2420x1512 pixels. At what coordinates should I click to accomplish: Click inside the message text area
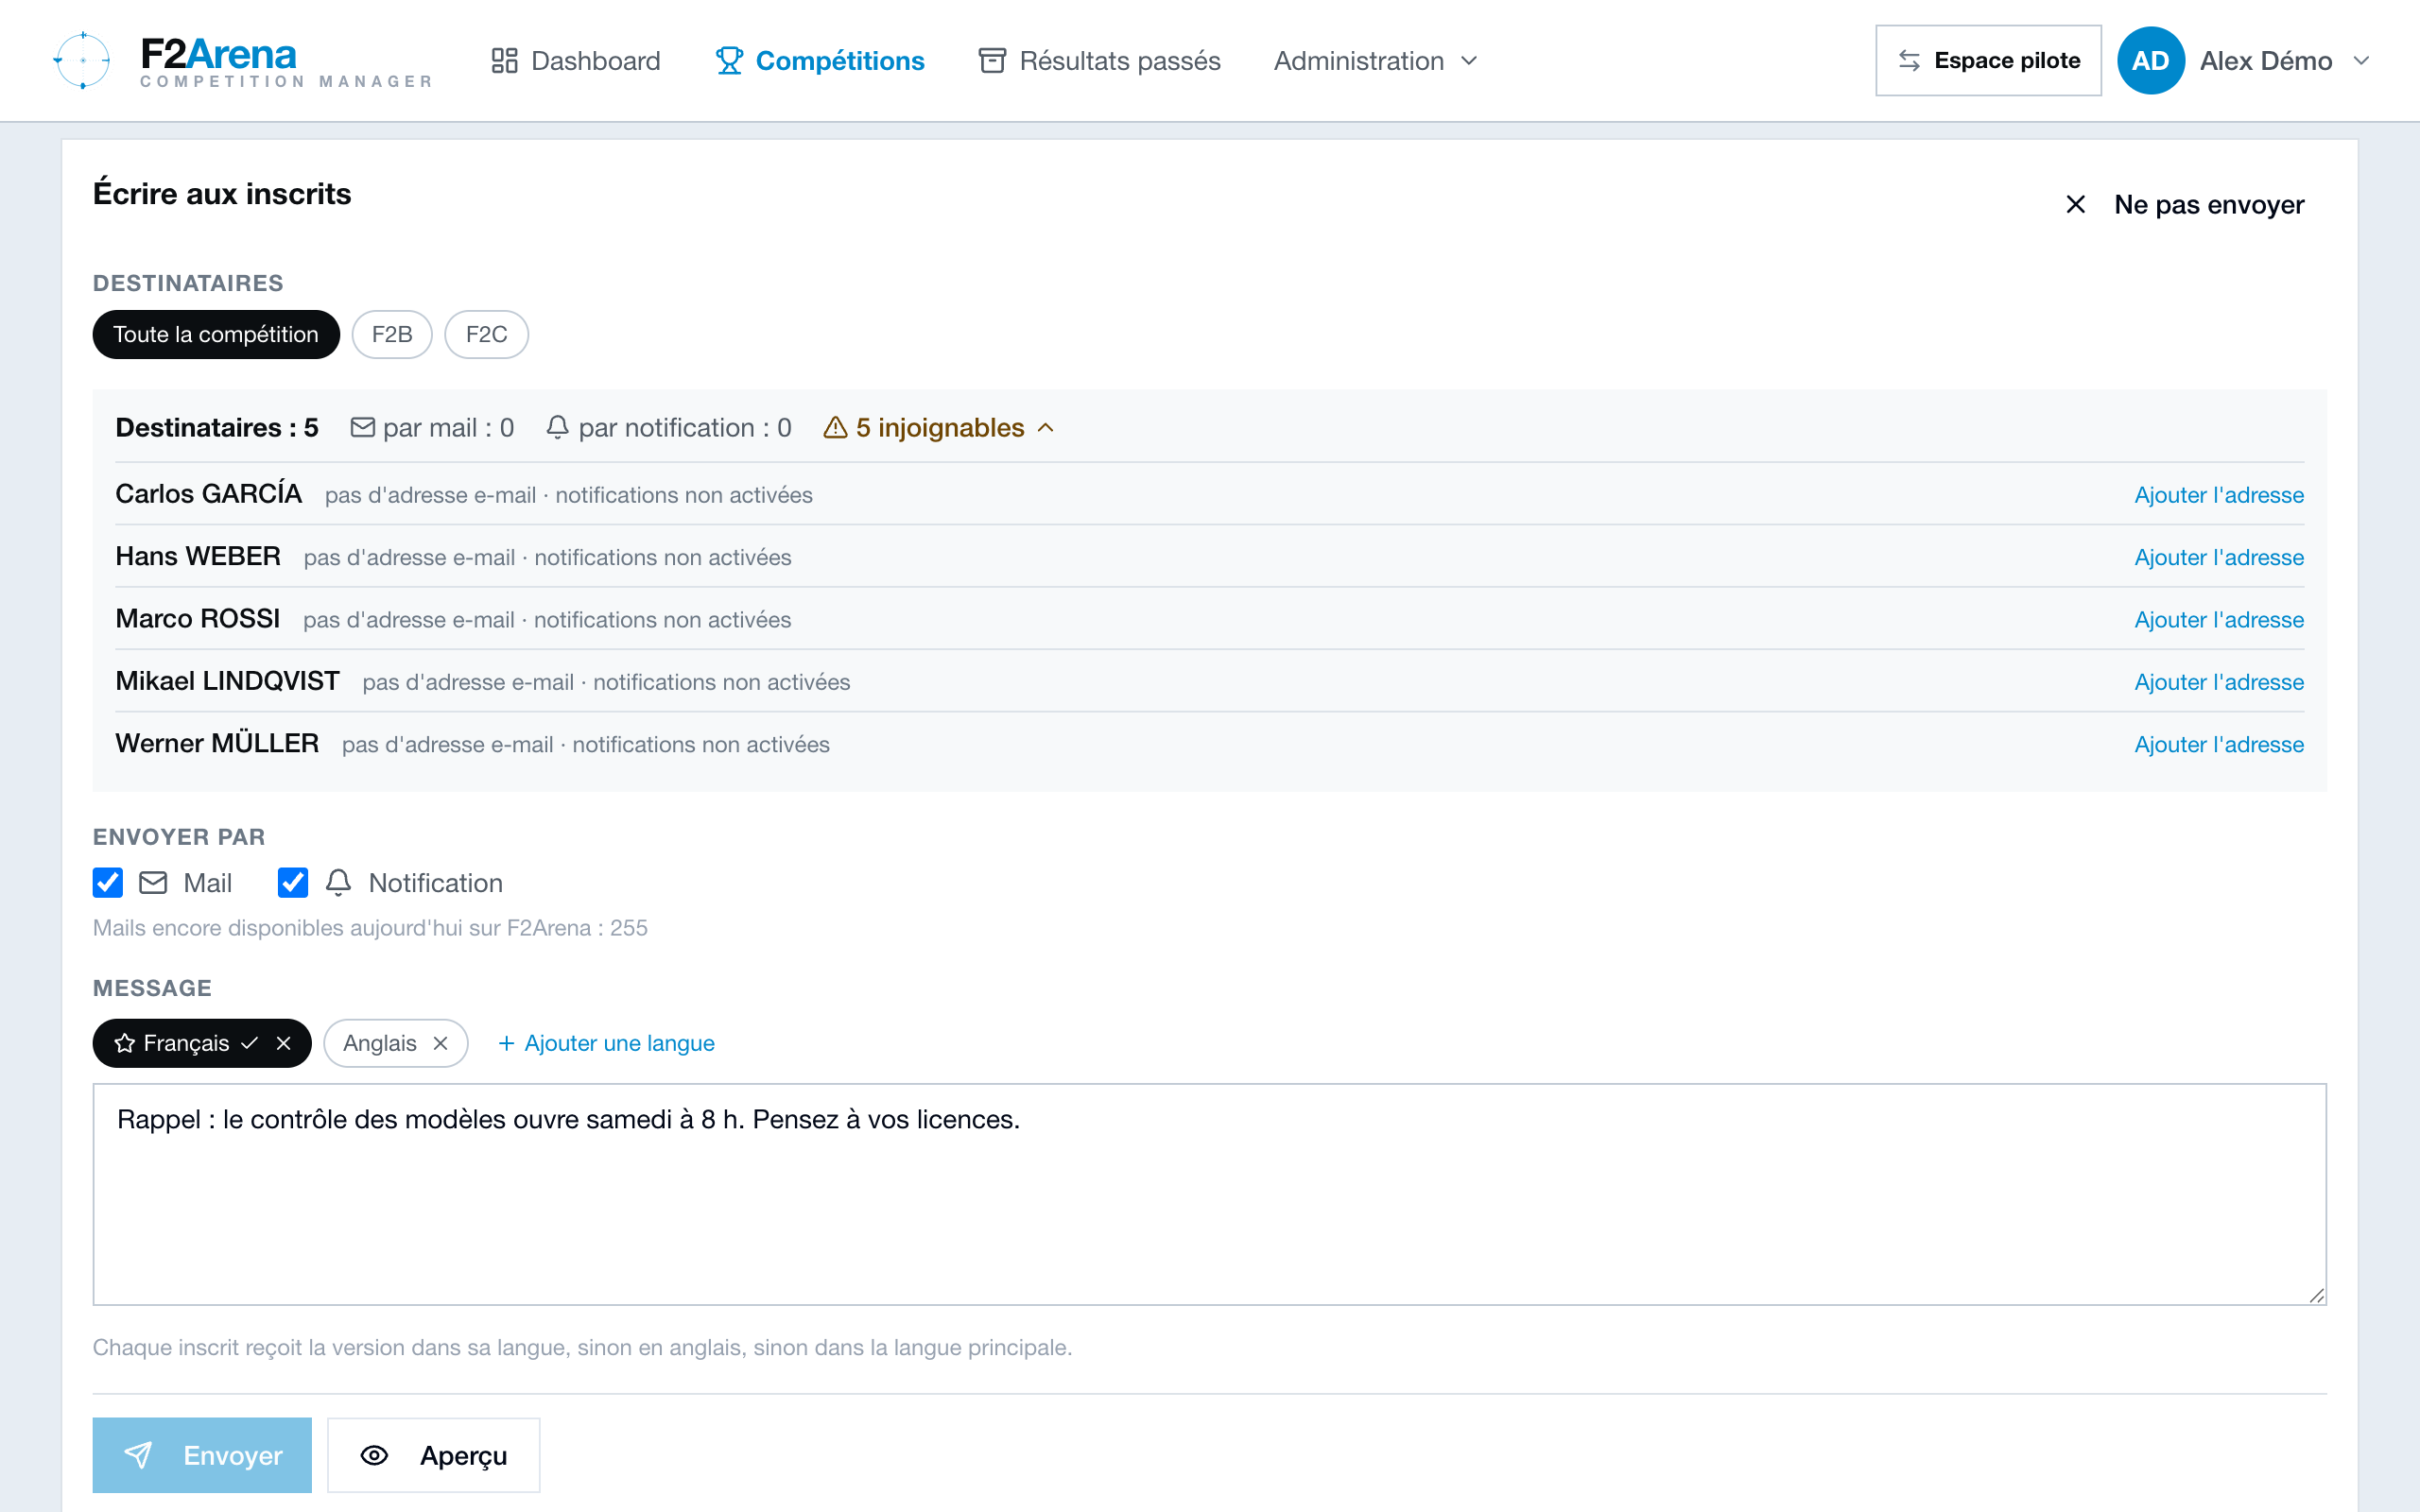coord(1210,1194)
